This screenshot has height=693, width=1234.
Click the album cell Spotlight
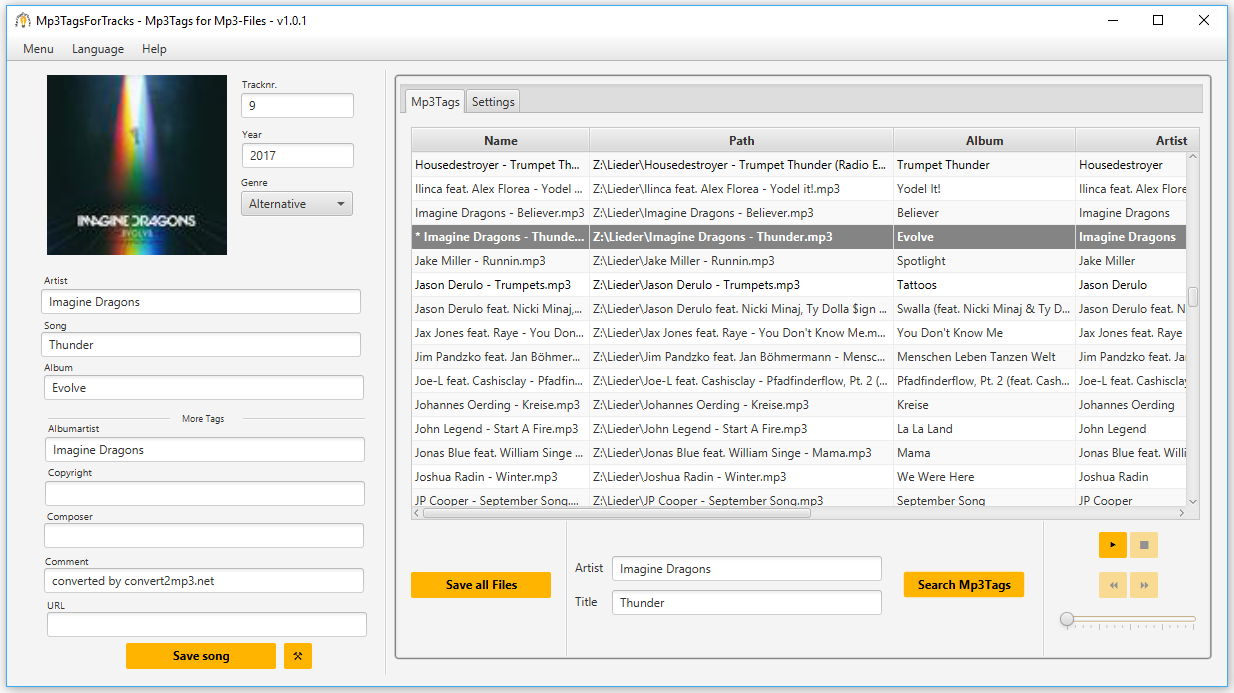985,261
